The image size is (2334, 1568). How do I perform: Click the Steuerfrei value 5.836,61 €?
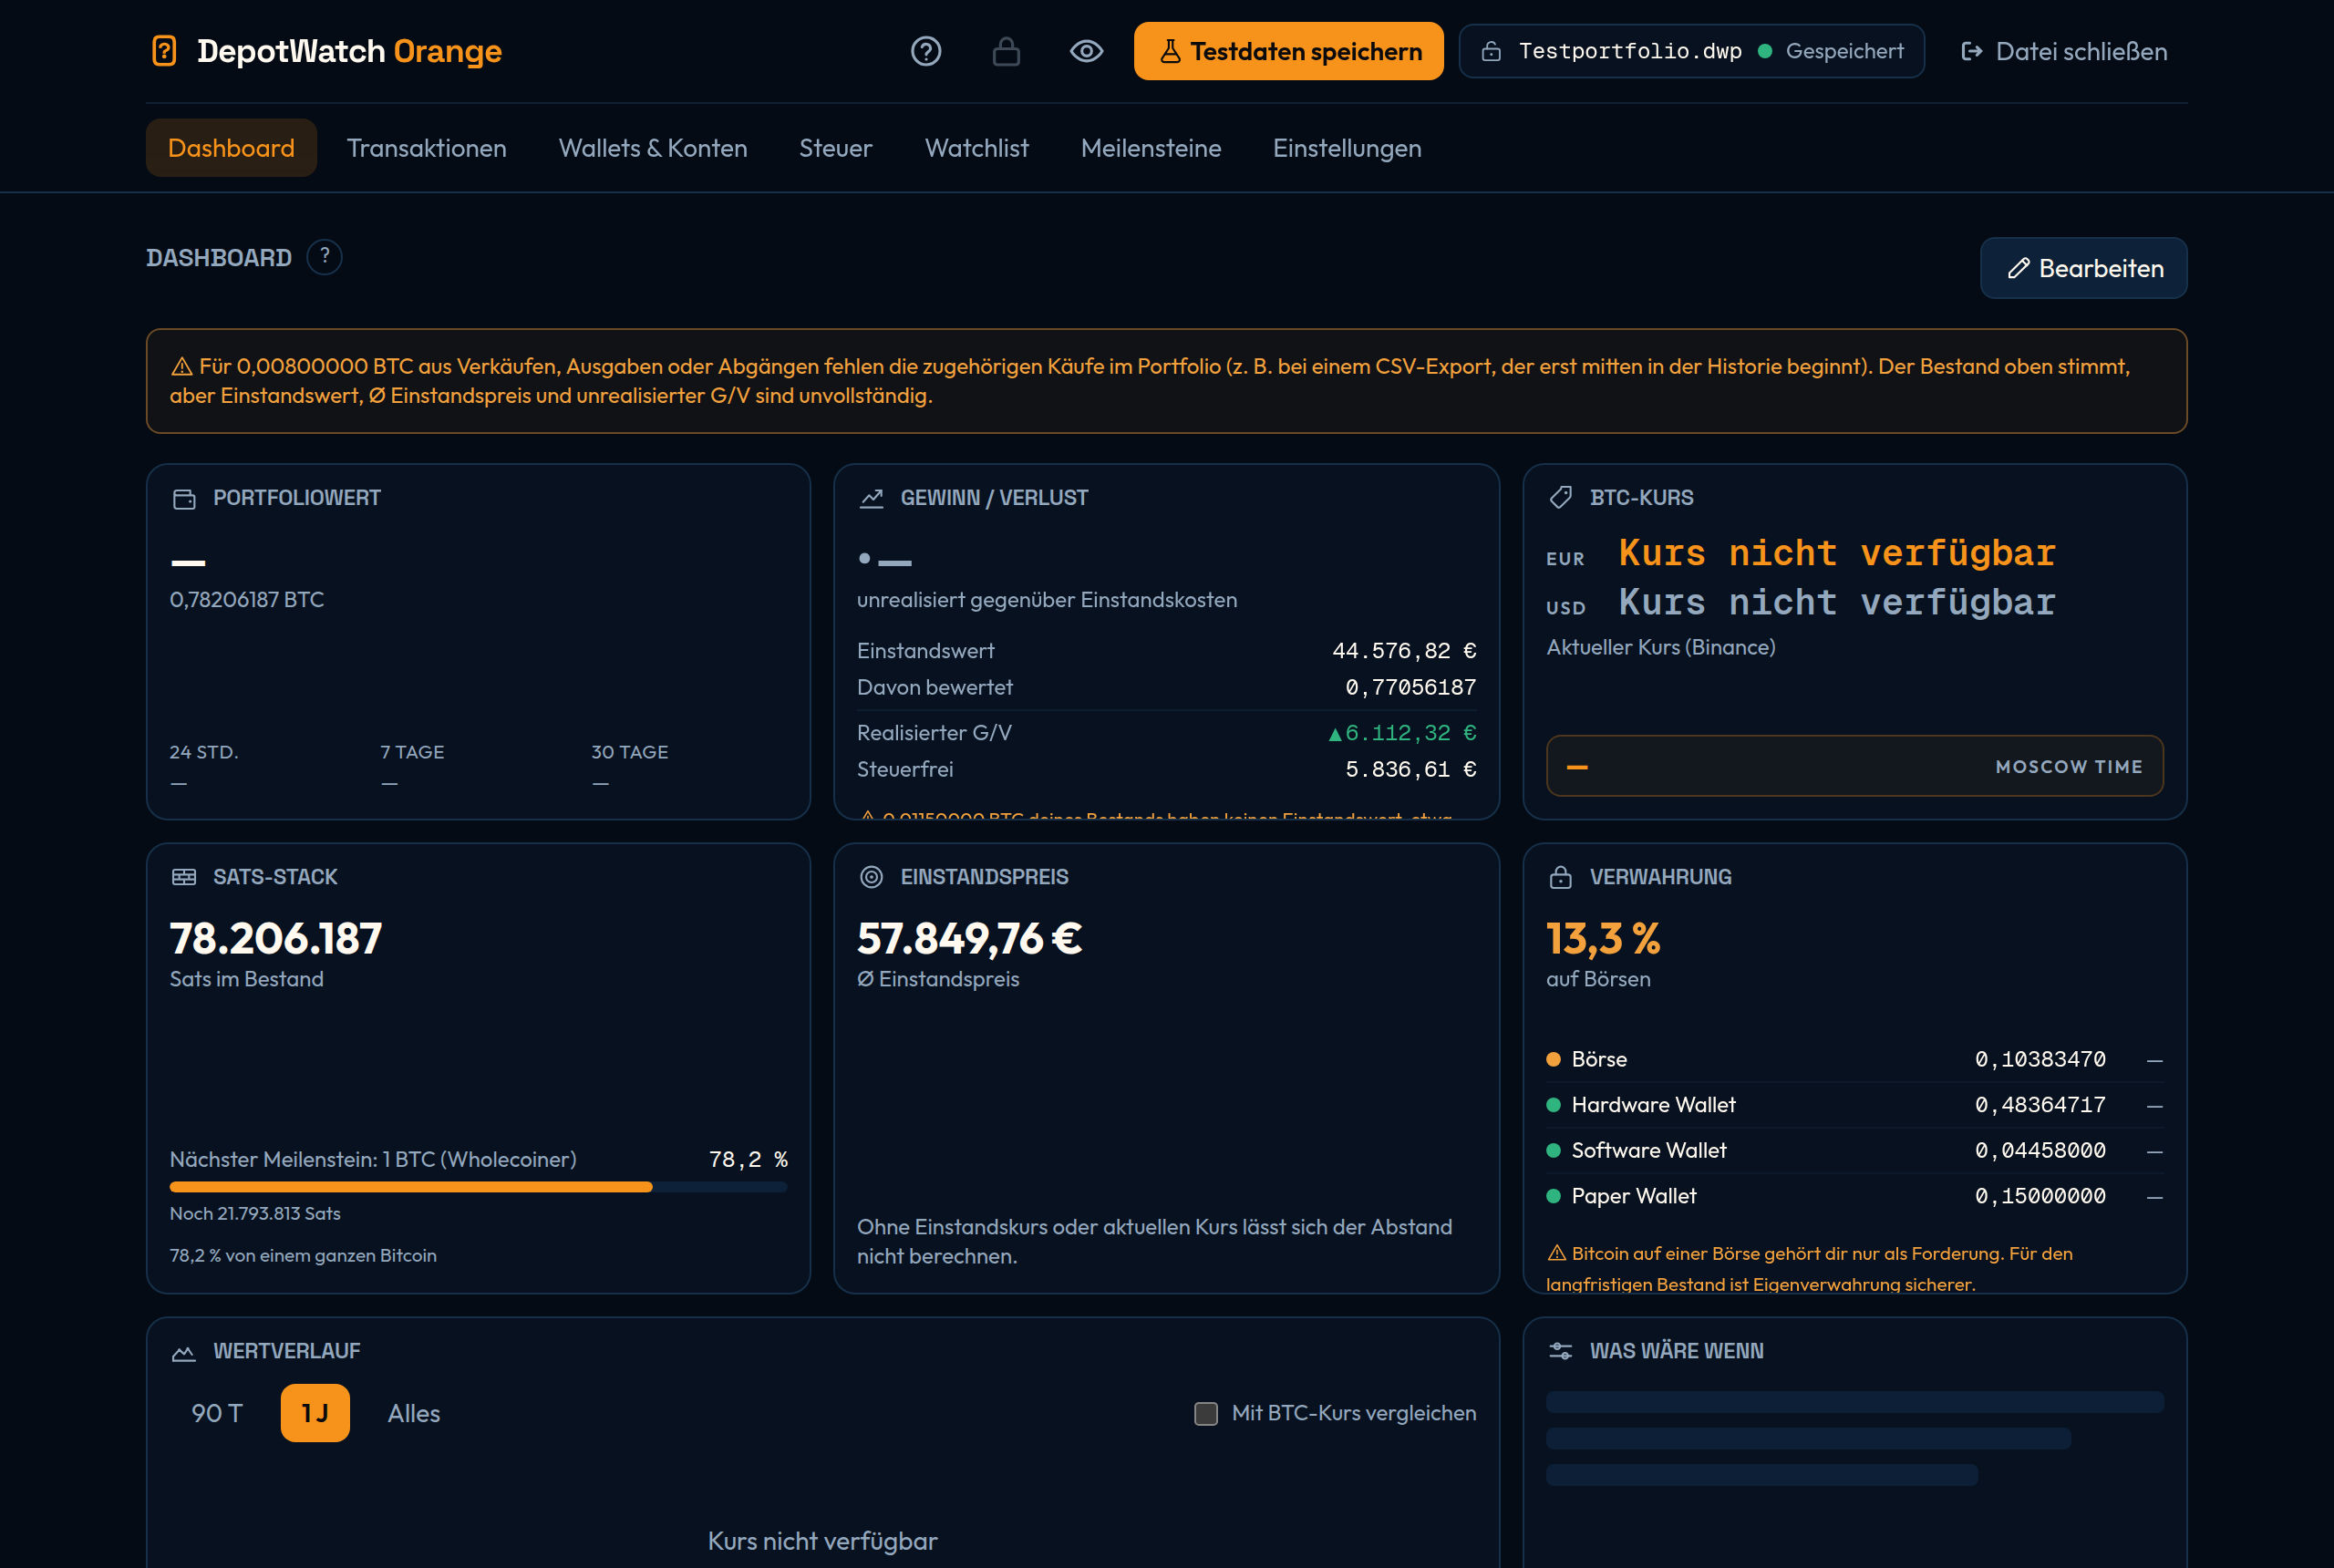coord(1410,769)
